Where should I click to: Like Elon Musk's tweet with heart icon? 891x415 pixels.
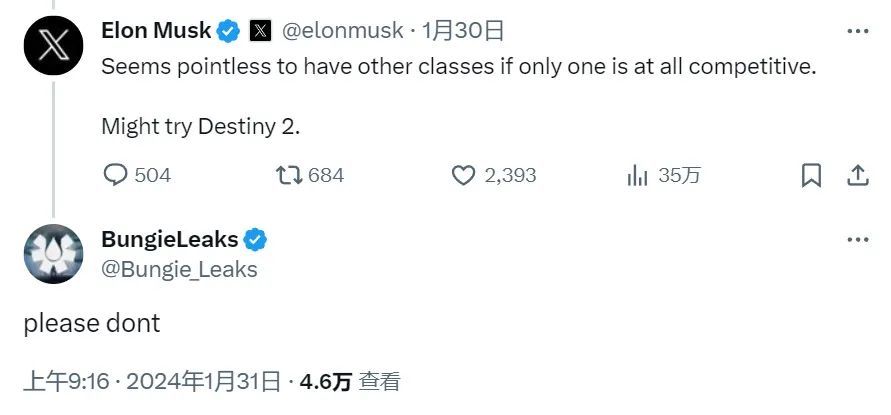[x=463, y=175]
